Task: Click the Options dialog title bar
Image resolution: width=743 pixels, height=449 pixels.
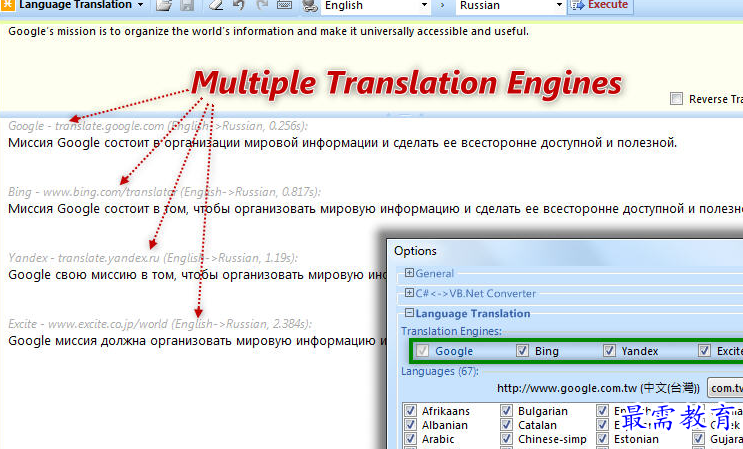Action: 566,251
